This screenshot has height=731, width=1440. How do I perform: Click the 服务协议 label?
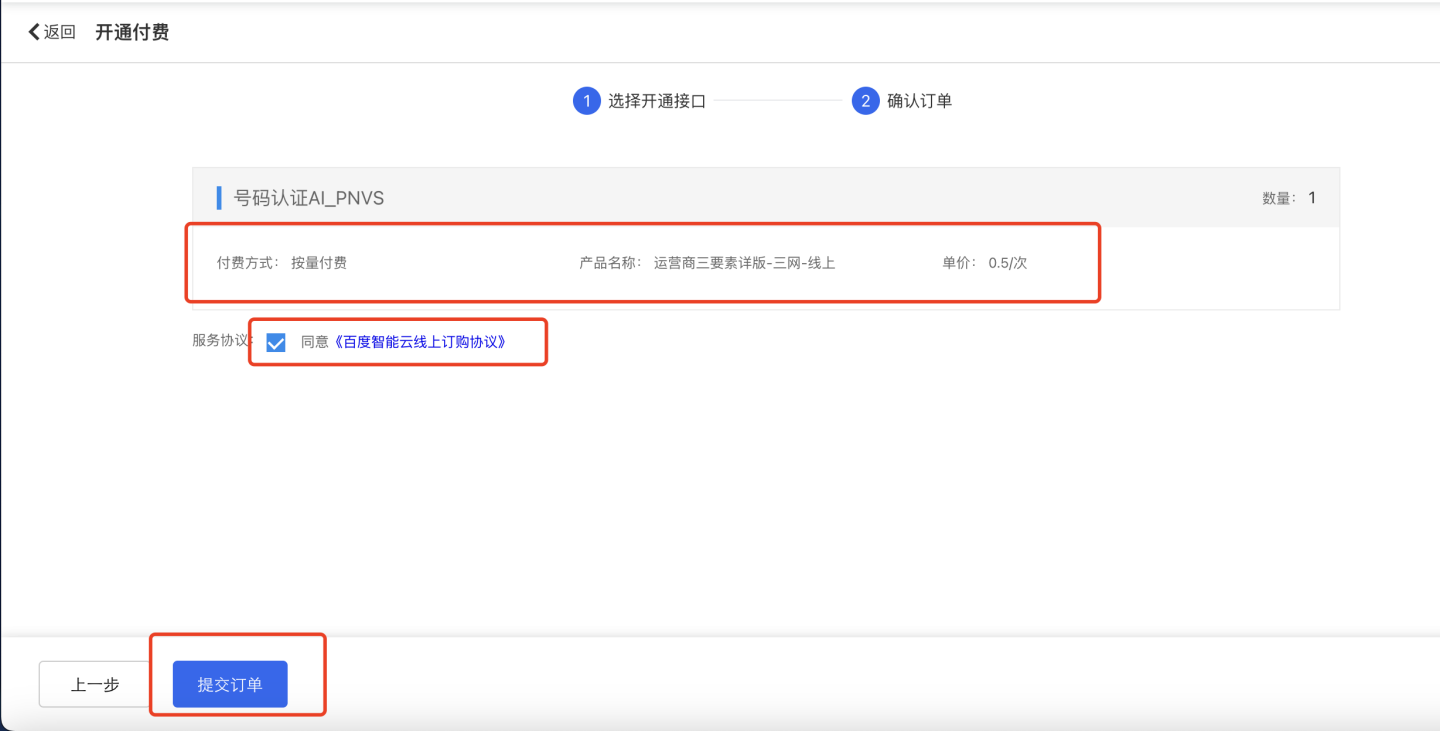tap(220, 340)
